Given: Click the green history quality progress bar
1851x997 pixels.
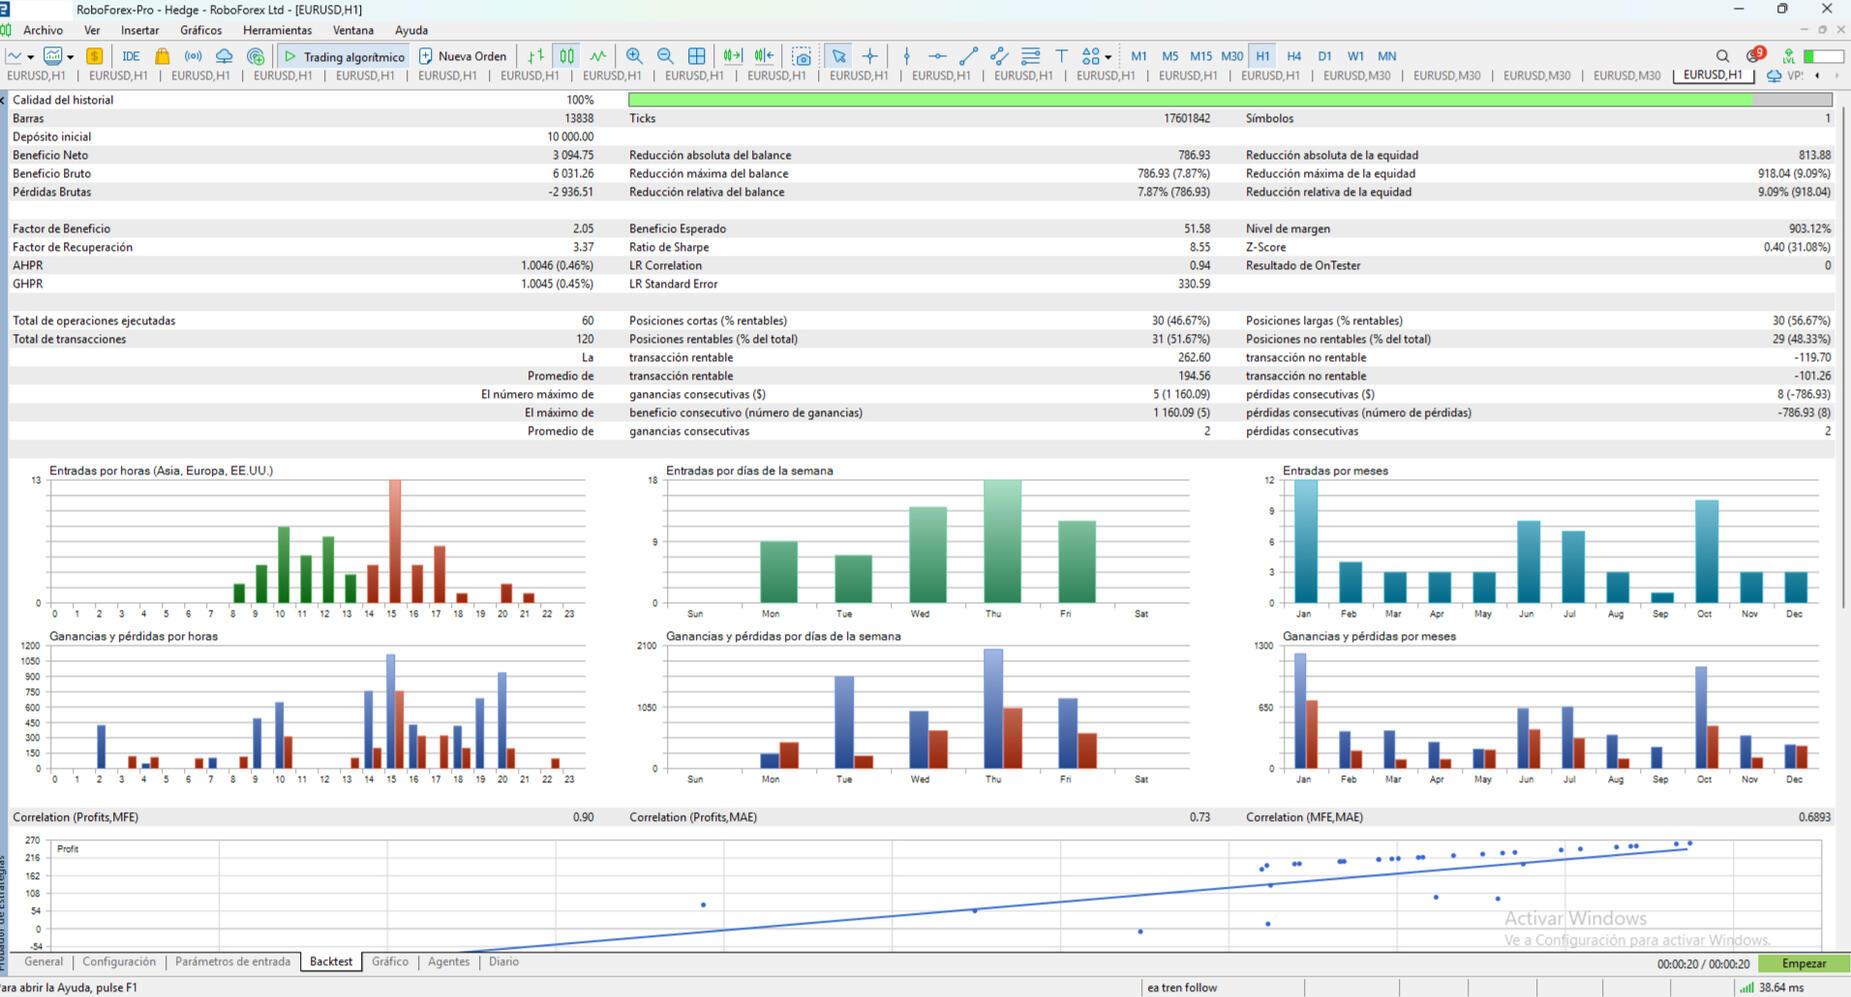Looking at the screenshot, I should point(1190,100).
